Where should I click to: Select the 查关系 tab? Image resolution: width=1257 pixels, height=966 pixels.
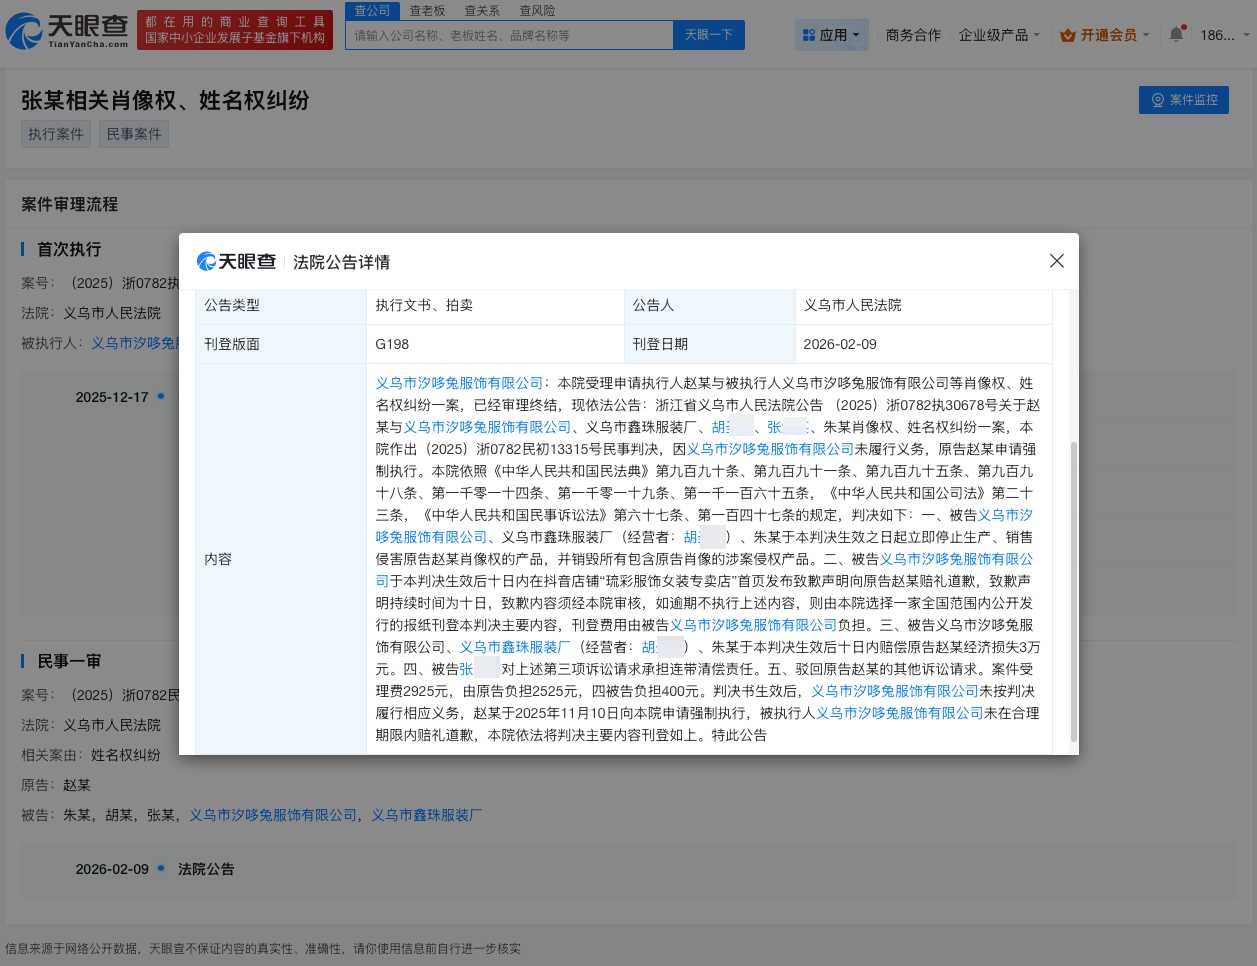point(484,11)
